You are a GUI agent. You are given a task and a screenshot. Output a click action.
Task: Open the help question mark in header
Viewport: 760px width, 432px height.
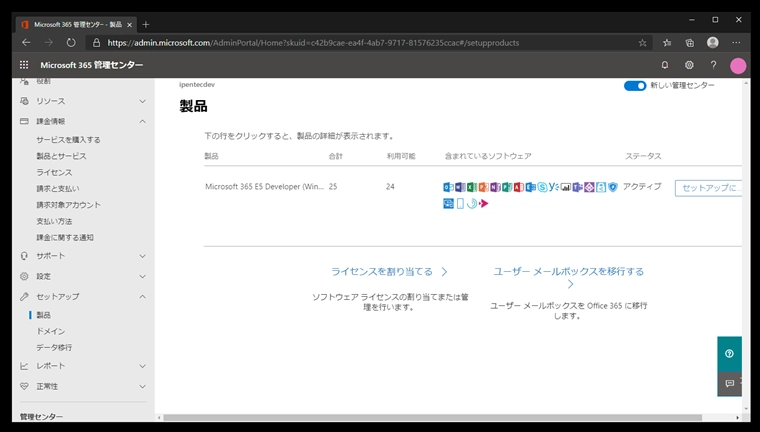(x=713, y=65)
